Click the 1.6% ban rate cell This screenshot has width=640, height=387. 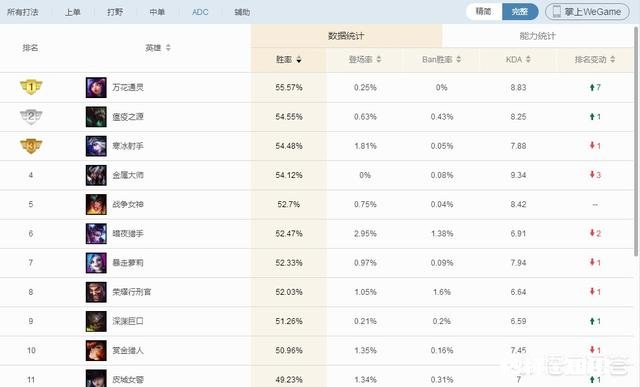click(x=442, y=292)
